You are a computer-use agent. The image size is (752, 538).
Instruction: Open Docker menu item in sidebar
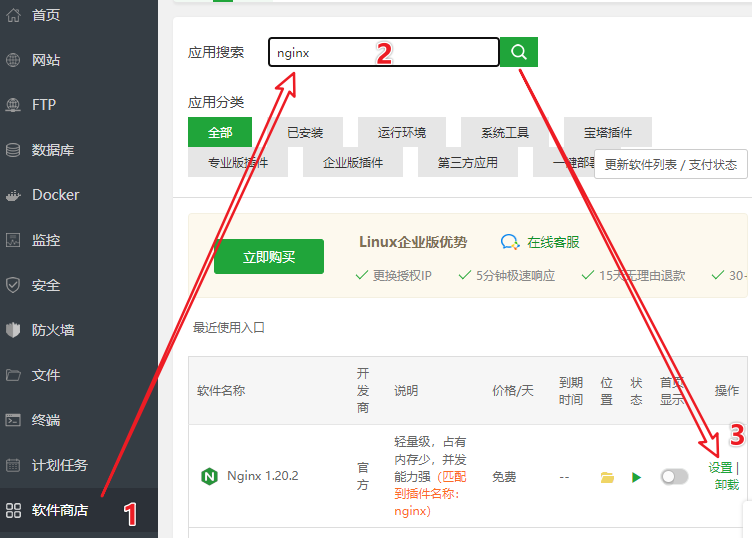point(56,195)
